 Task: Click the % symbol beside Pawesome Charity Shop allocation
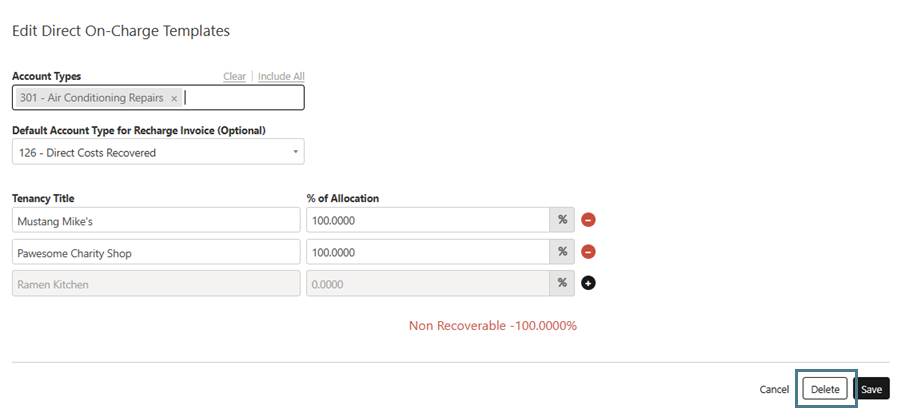tap(562, 252)
